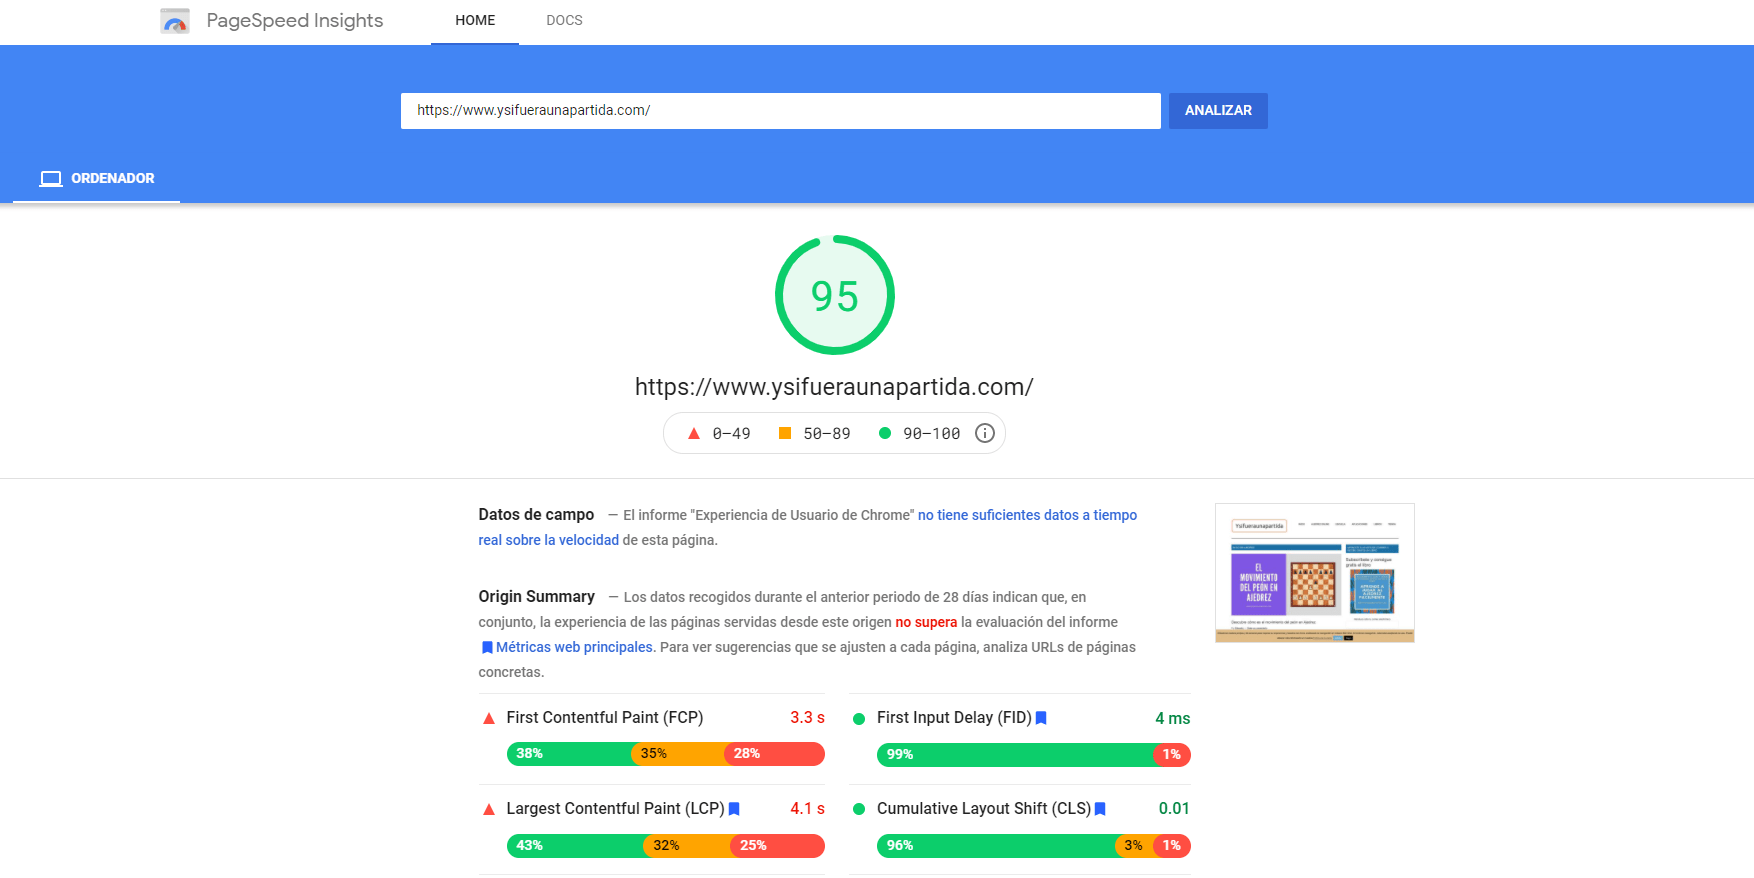Click the red 'no supera' text
The image size is (1754, 878).
pyautogui.click(x=926, y=622)
